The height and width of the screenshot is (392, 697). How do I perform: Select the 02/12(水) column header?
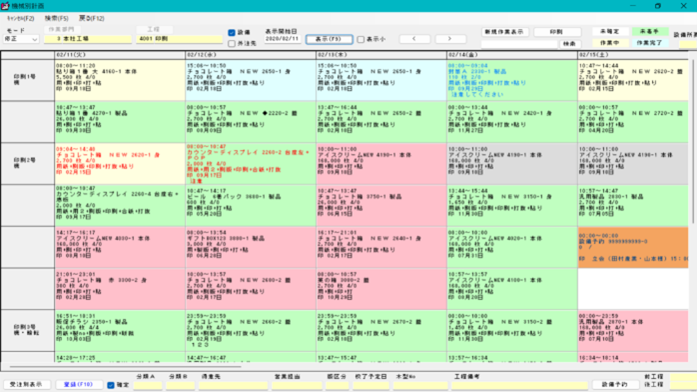[251, 55]
